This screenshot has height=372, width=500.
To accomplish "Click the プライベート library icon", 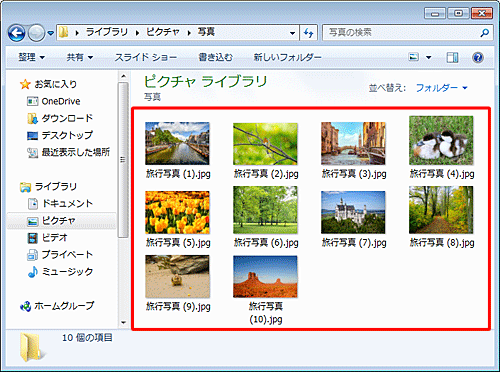I will click(33, 255).
